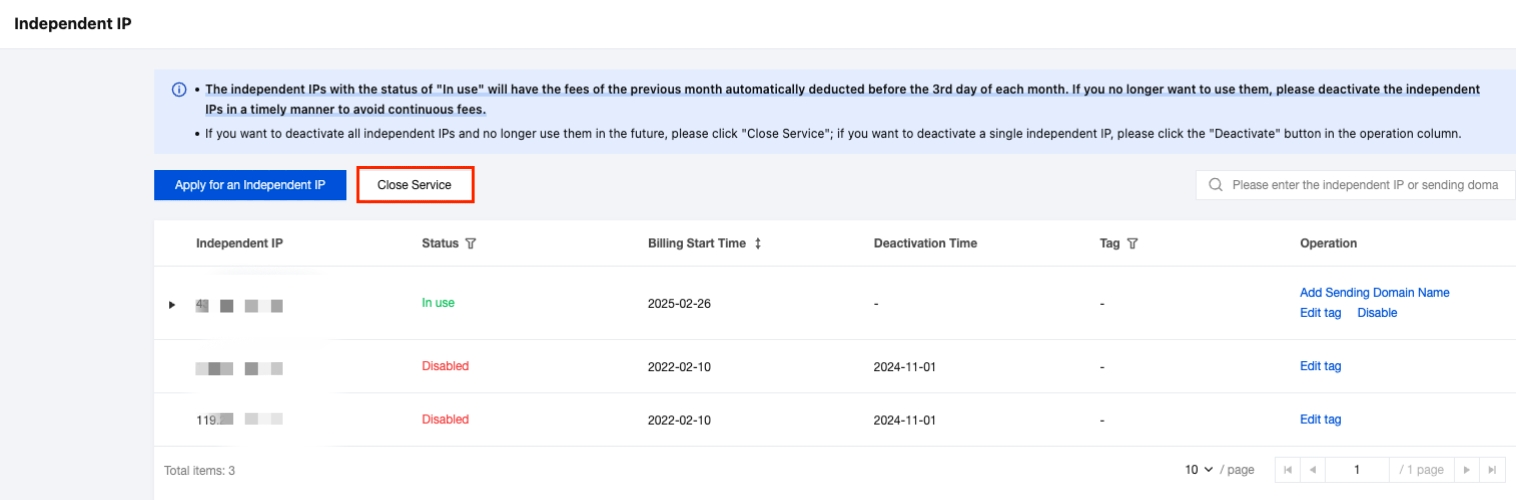The image size is (1516, 500).
Task: Go to the first page
Action: click(x=1288, y=470)
